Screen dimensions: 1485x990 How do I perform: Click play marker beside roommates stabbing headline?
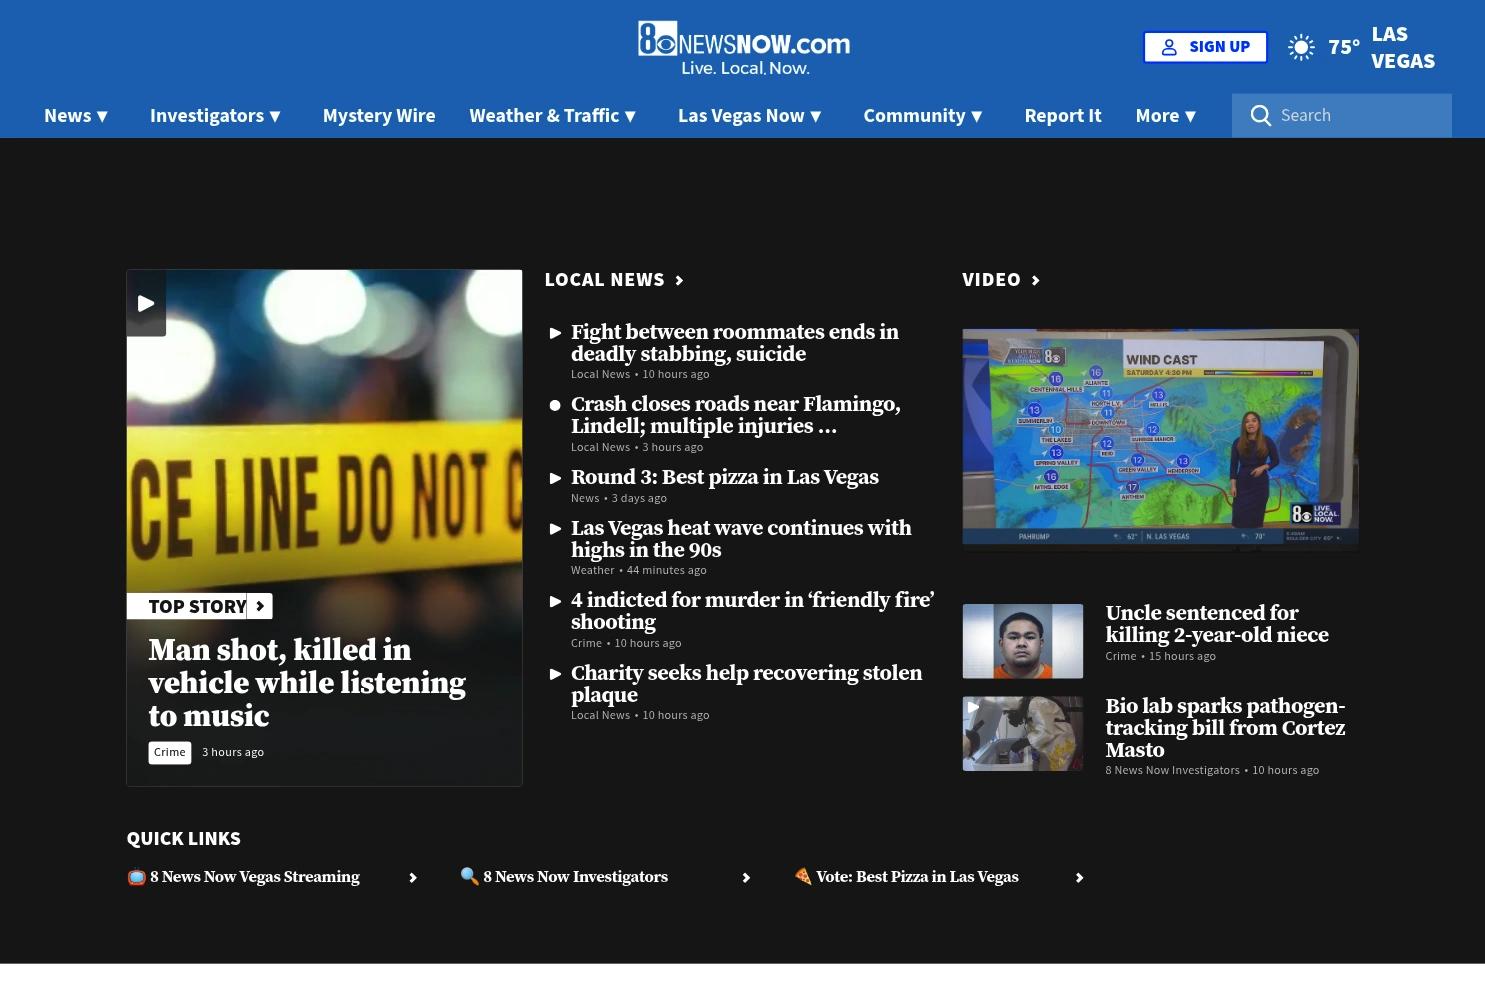coord(555,333)
